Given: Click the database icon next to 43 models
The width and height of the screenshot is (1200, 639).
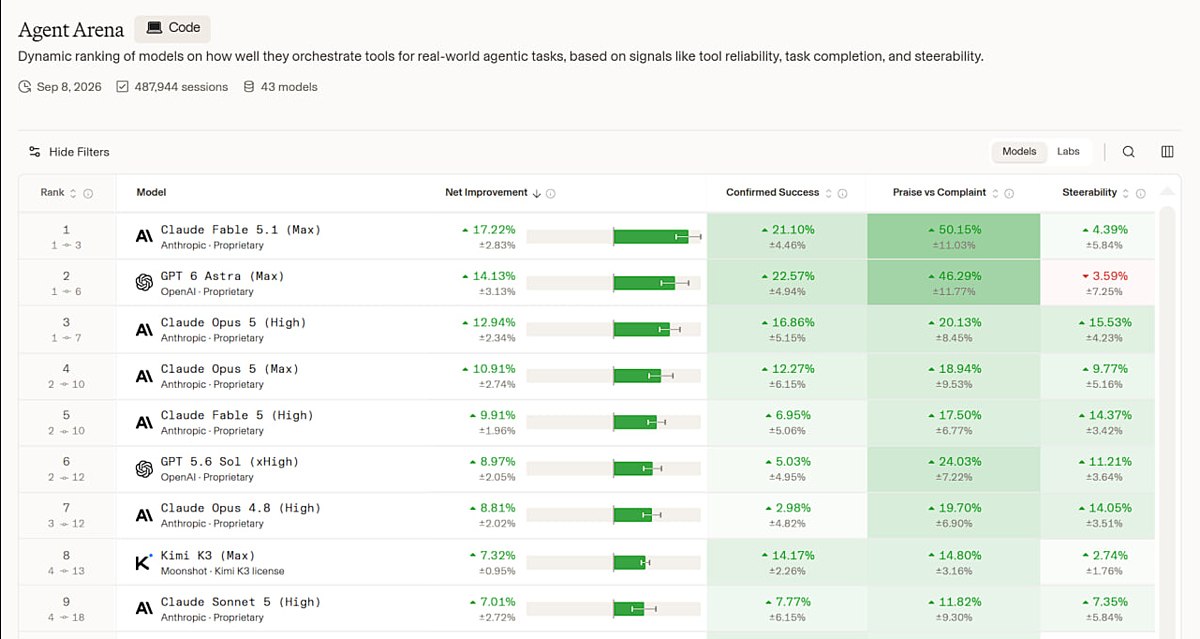Looking at the screenshot, I should [249, 87].
